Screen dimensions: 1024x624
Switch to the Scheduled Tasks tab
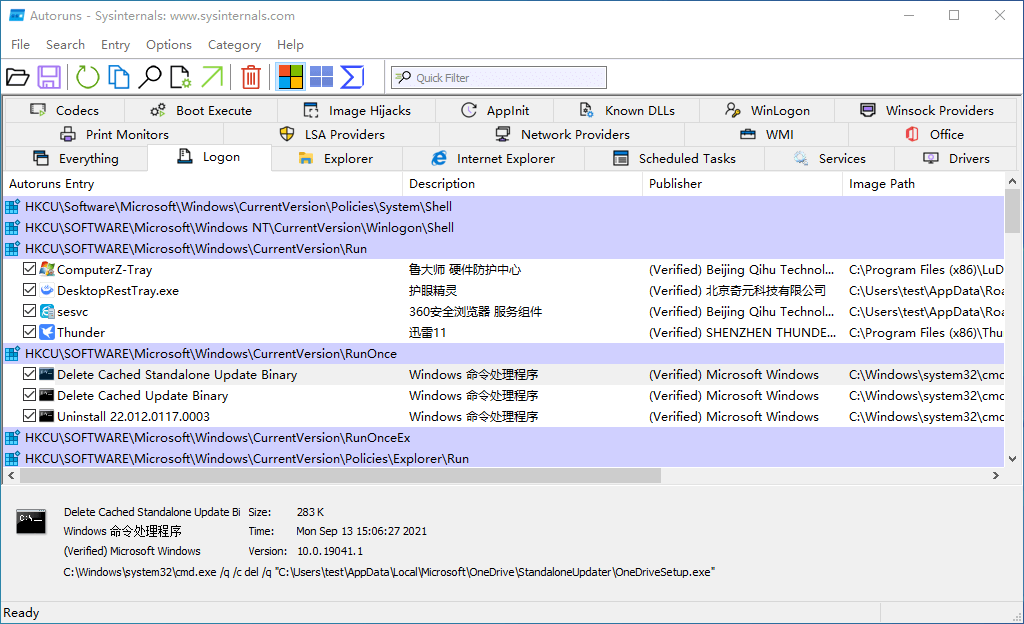675,159
